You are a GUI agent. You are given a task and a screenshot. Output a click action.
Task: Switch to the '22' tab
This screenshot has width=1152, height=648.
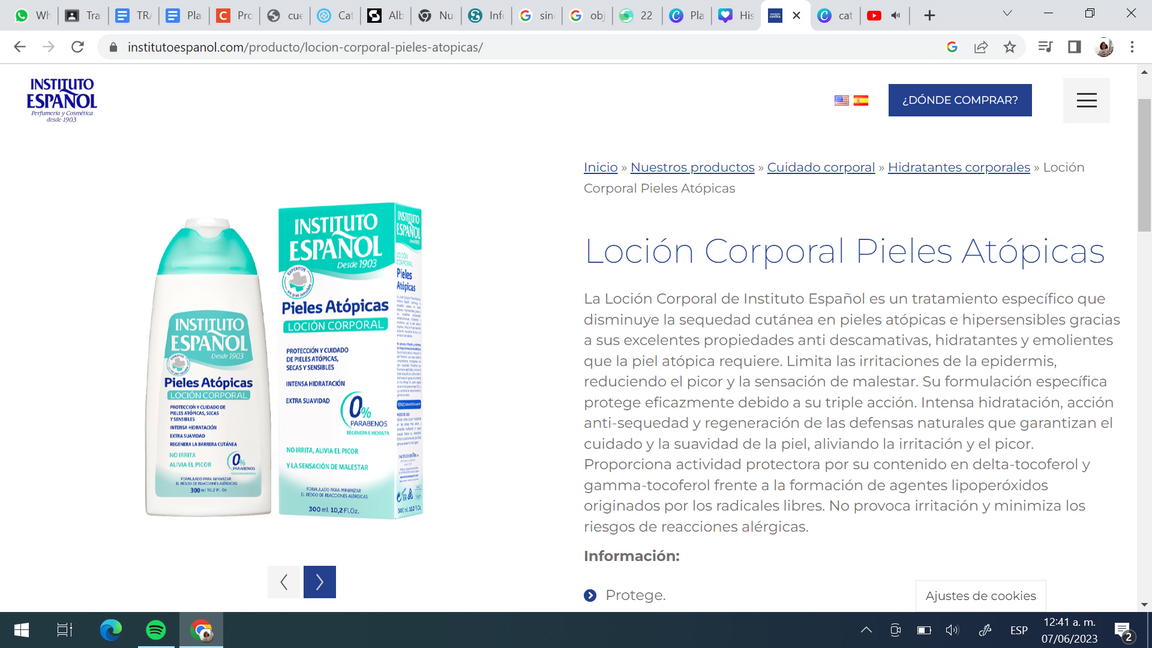(636, 15)
